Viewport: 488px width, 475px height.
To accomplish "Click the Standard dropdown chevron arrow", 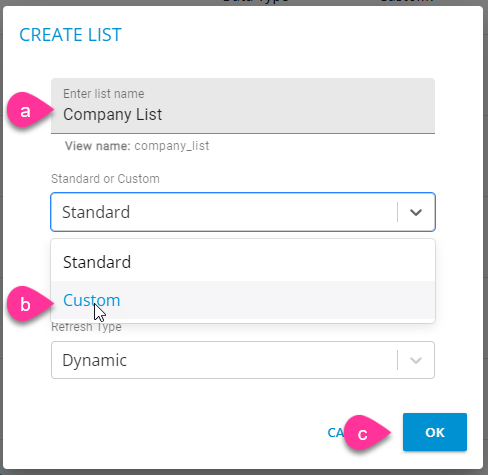I will 416,212.
